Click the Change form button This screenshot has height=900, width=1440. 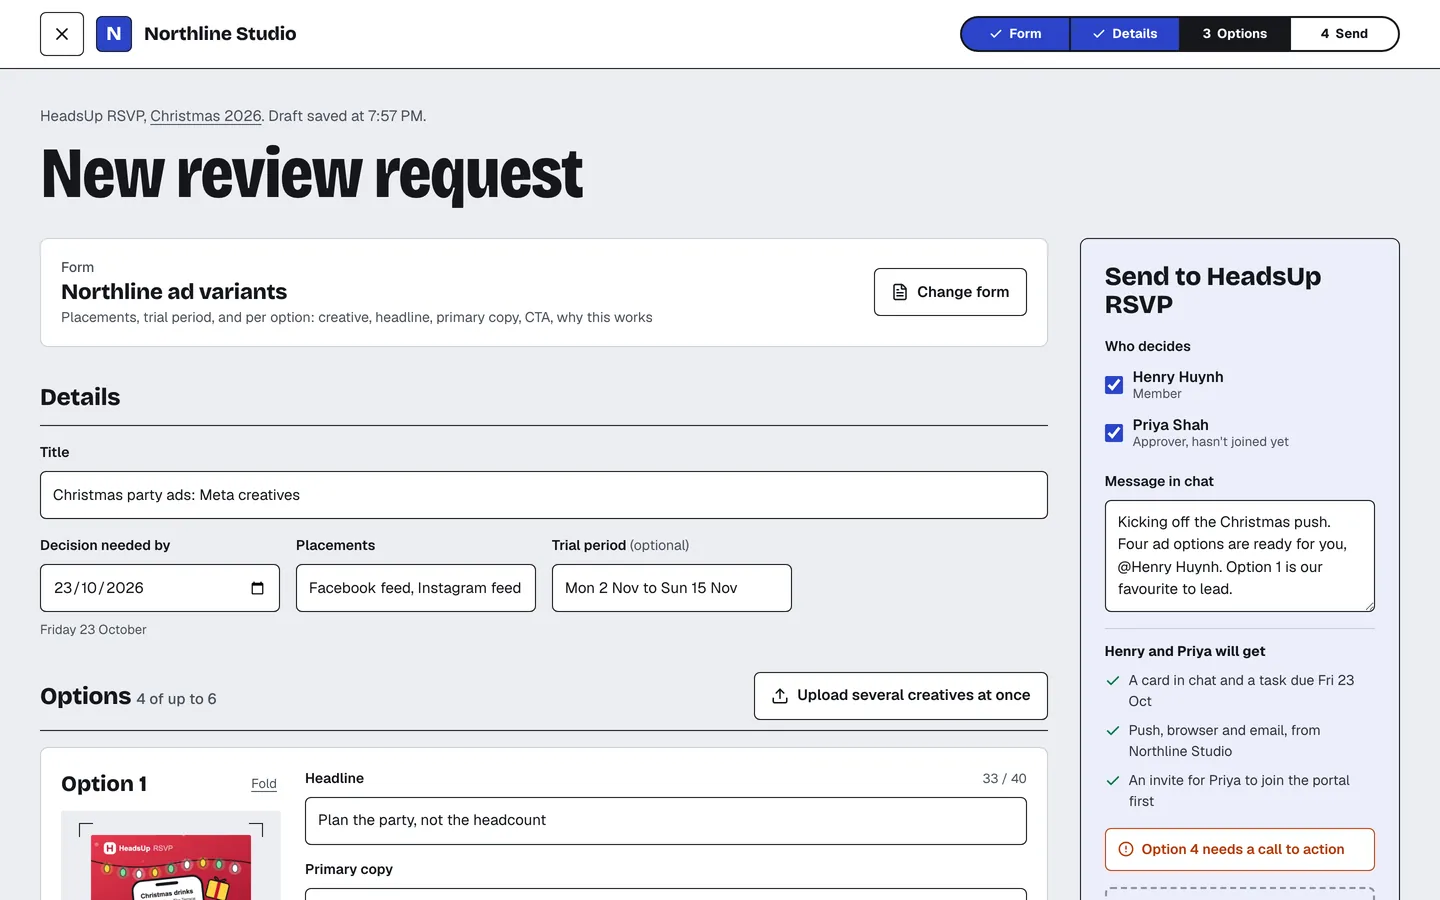click(x=950, y=292)
